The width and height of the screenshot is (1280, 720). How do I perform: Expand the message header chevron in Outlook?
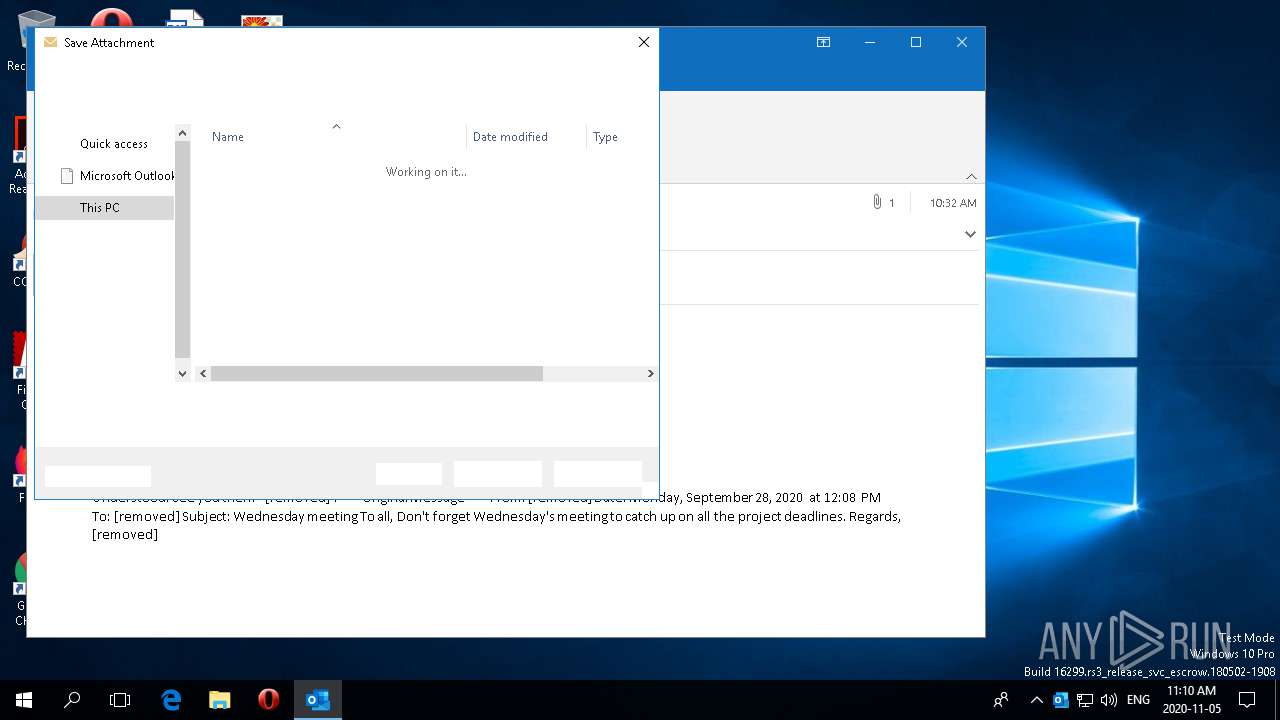tap(970, 234)
